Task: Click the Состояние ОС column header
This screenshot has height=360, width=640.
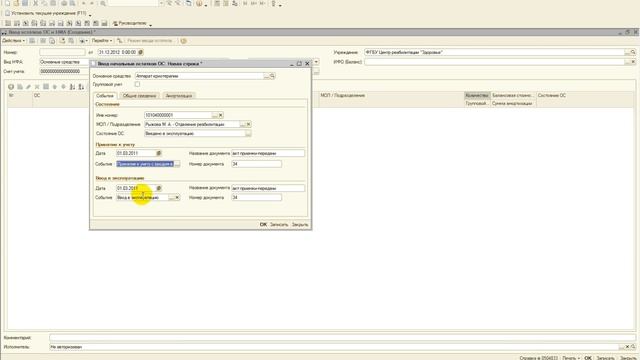Action: pos(585,95)
